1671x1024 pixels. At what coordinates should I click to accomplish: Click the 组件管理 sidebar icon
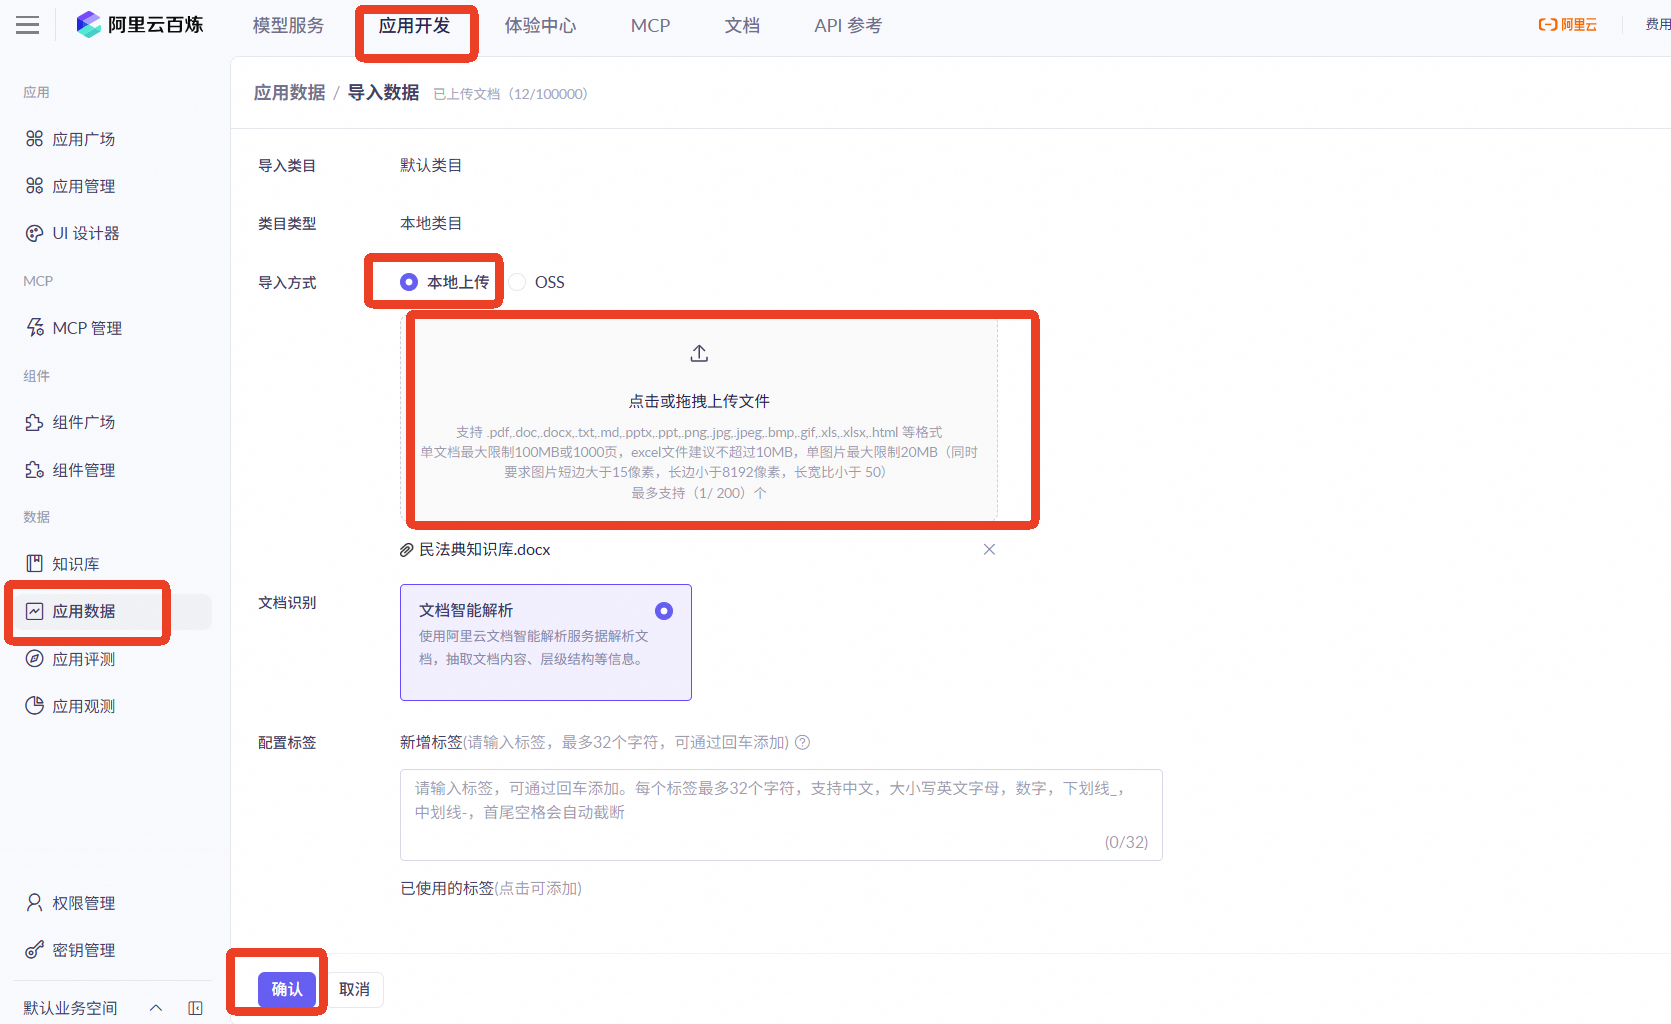pyautogui.click(x=35, y=470)
